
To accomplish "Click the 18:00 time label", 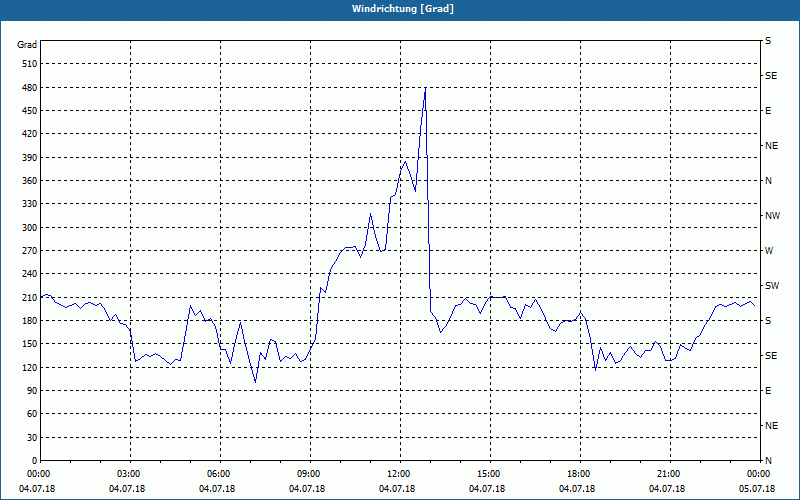I will [580, 474].
